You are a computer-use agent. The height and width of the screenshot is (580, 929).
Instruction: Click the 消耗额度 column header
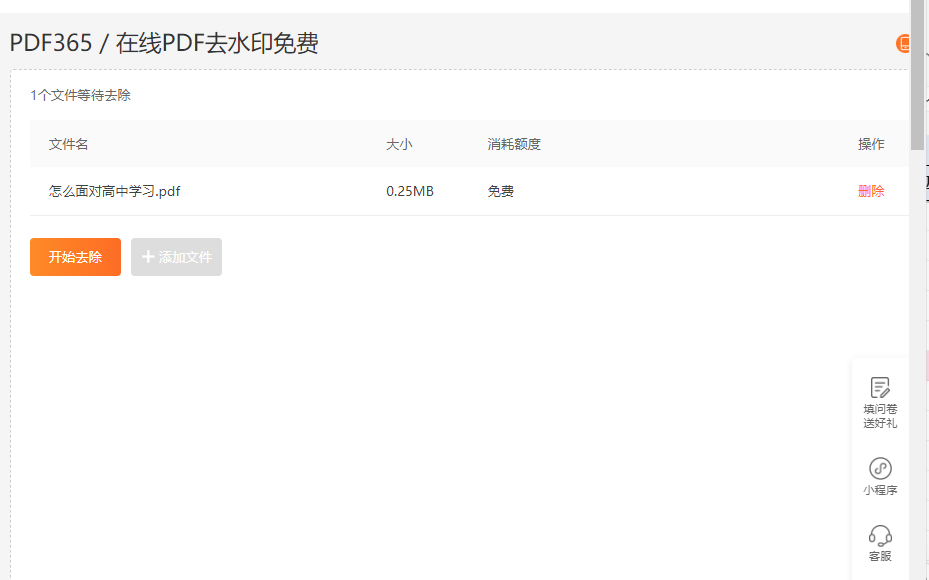click(x=514, y=144)
